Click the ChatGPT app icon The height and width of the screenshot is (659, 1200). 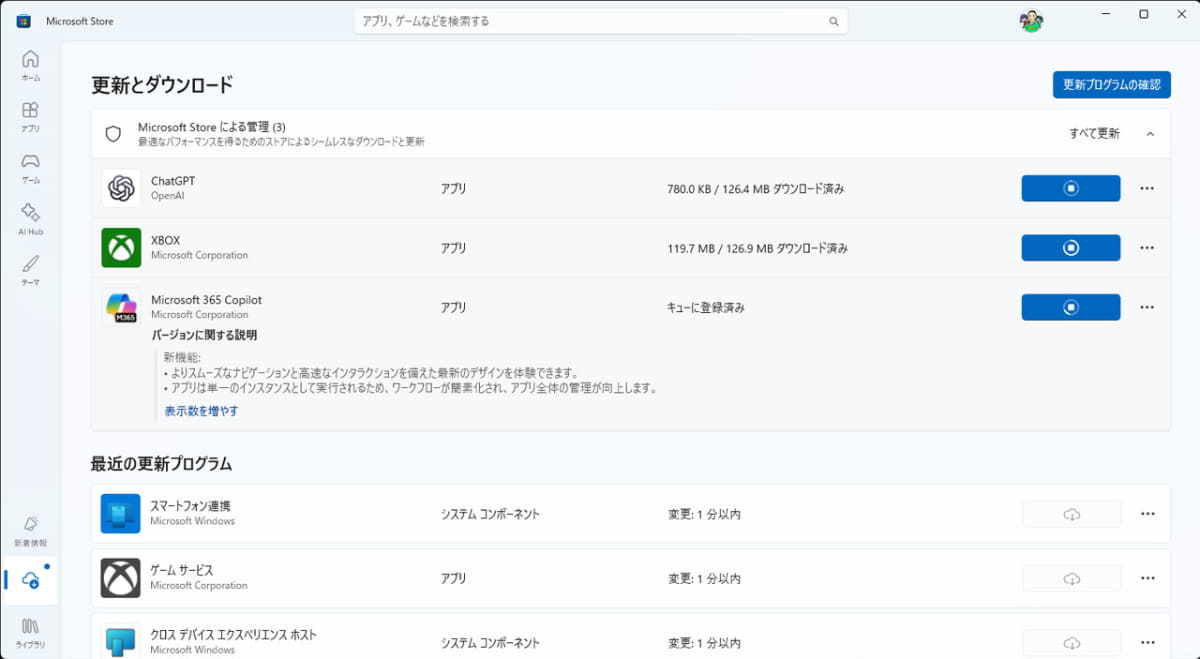(121, 188)
